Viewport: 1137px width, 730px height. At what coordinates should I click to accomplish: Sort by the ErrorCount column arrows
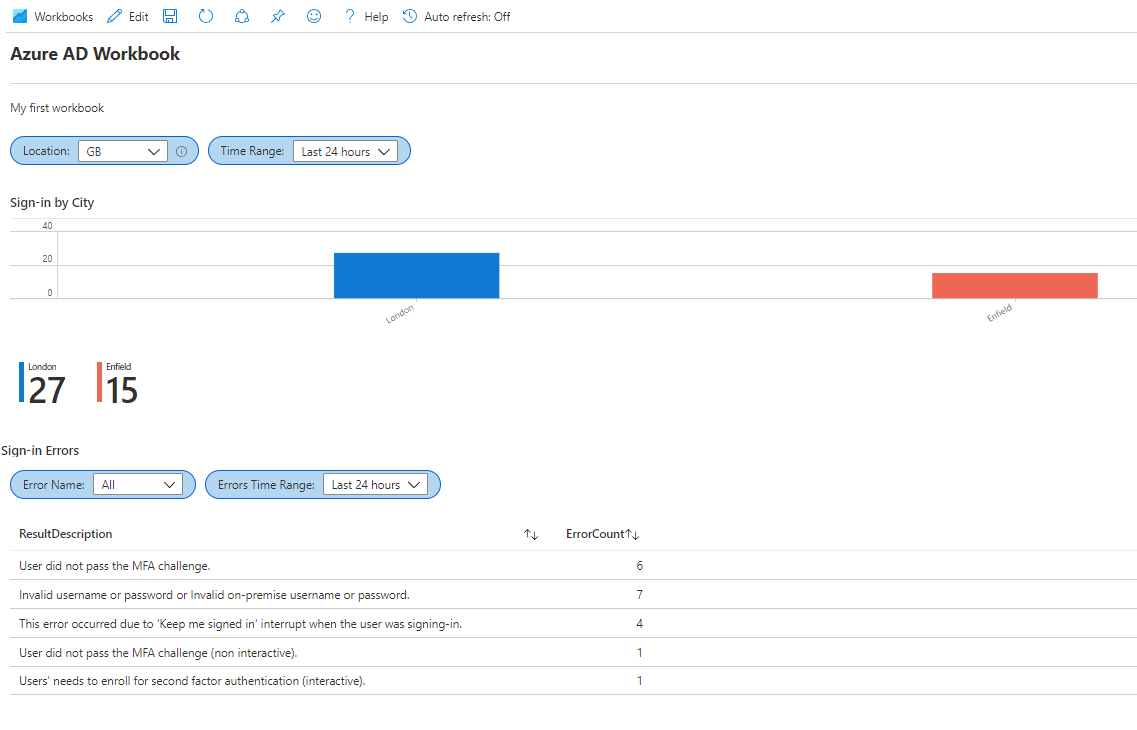(632, 535)
